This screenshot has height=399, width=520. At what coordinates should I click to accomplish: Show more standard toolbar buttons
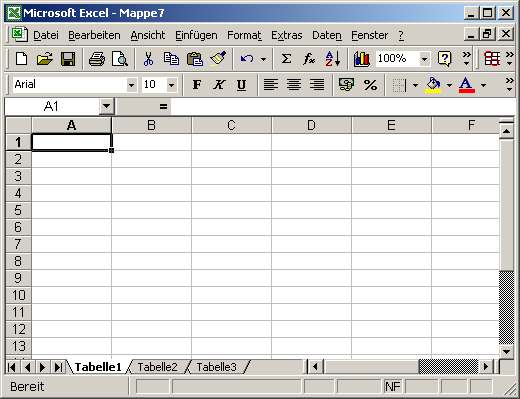pos(467,58)
